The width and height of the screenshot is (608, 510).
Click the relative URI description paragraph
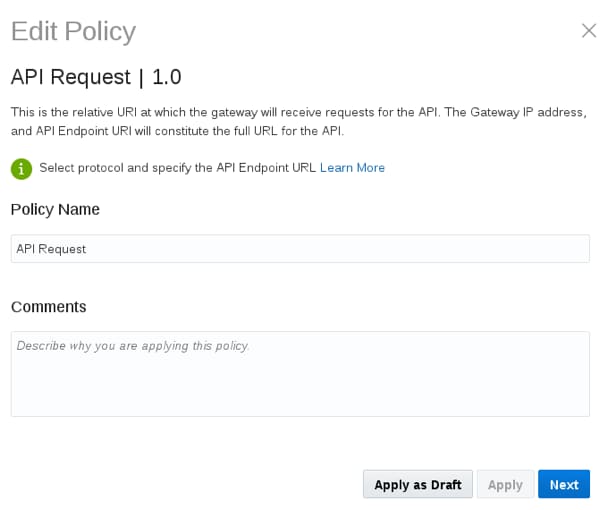tap(250, 112)
